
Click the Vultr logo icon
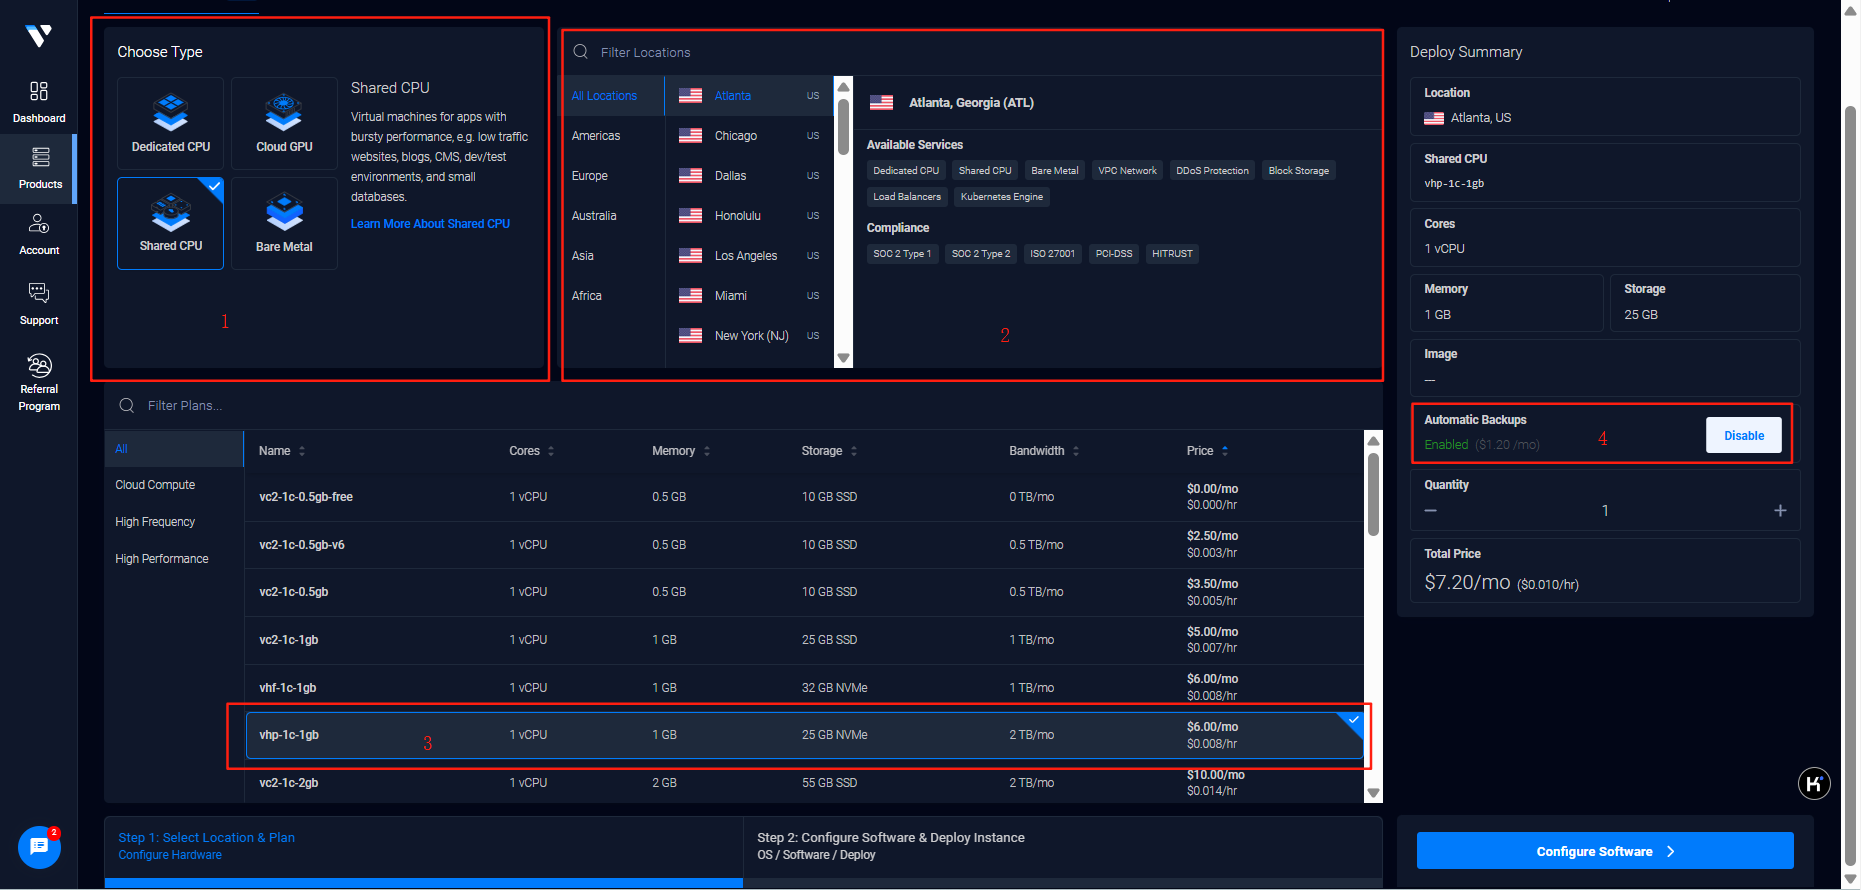tap(39, 37)
